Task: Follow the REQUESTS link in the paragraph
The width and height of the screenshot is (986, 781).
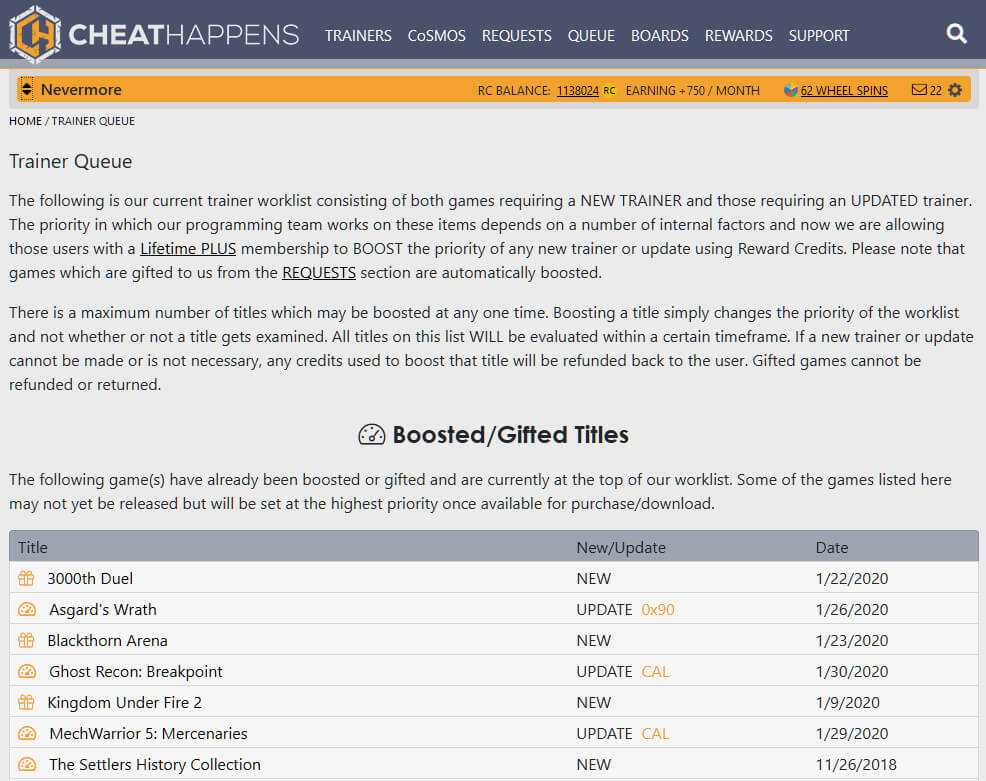Action: point(319,272)
